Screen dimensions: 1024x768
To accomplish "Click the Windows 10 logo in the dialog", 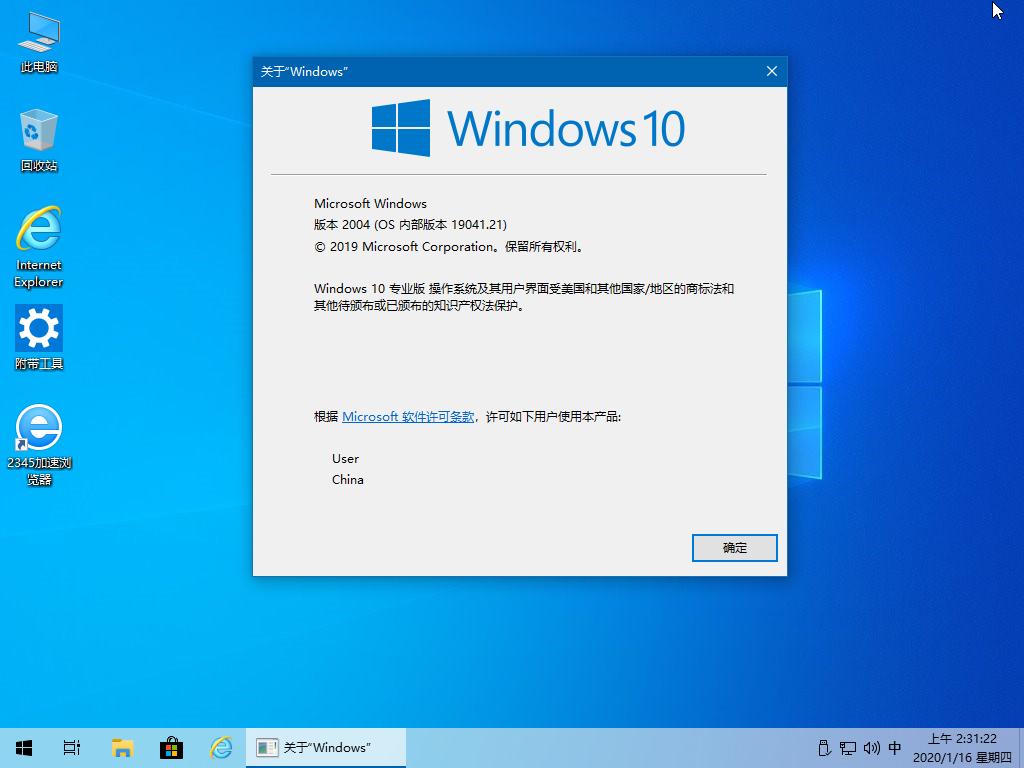I will [x=528, y=128].
